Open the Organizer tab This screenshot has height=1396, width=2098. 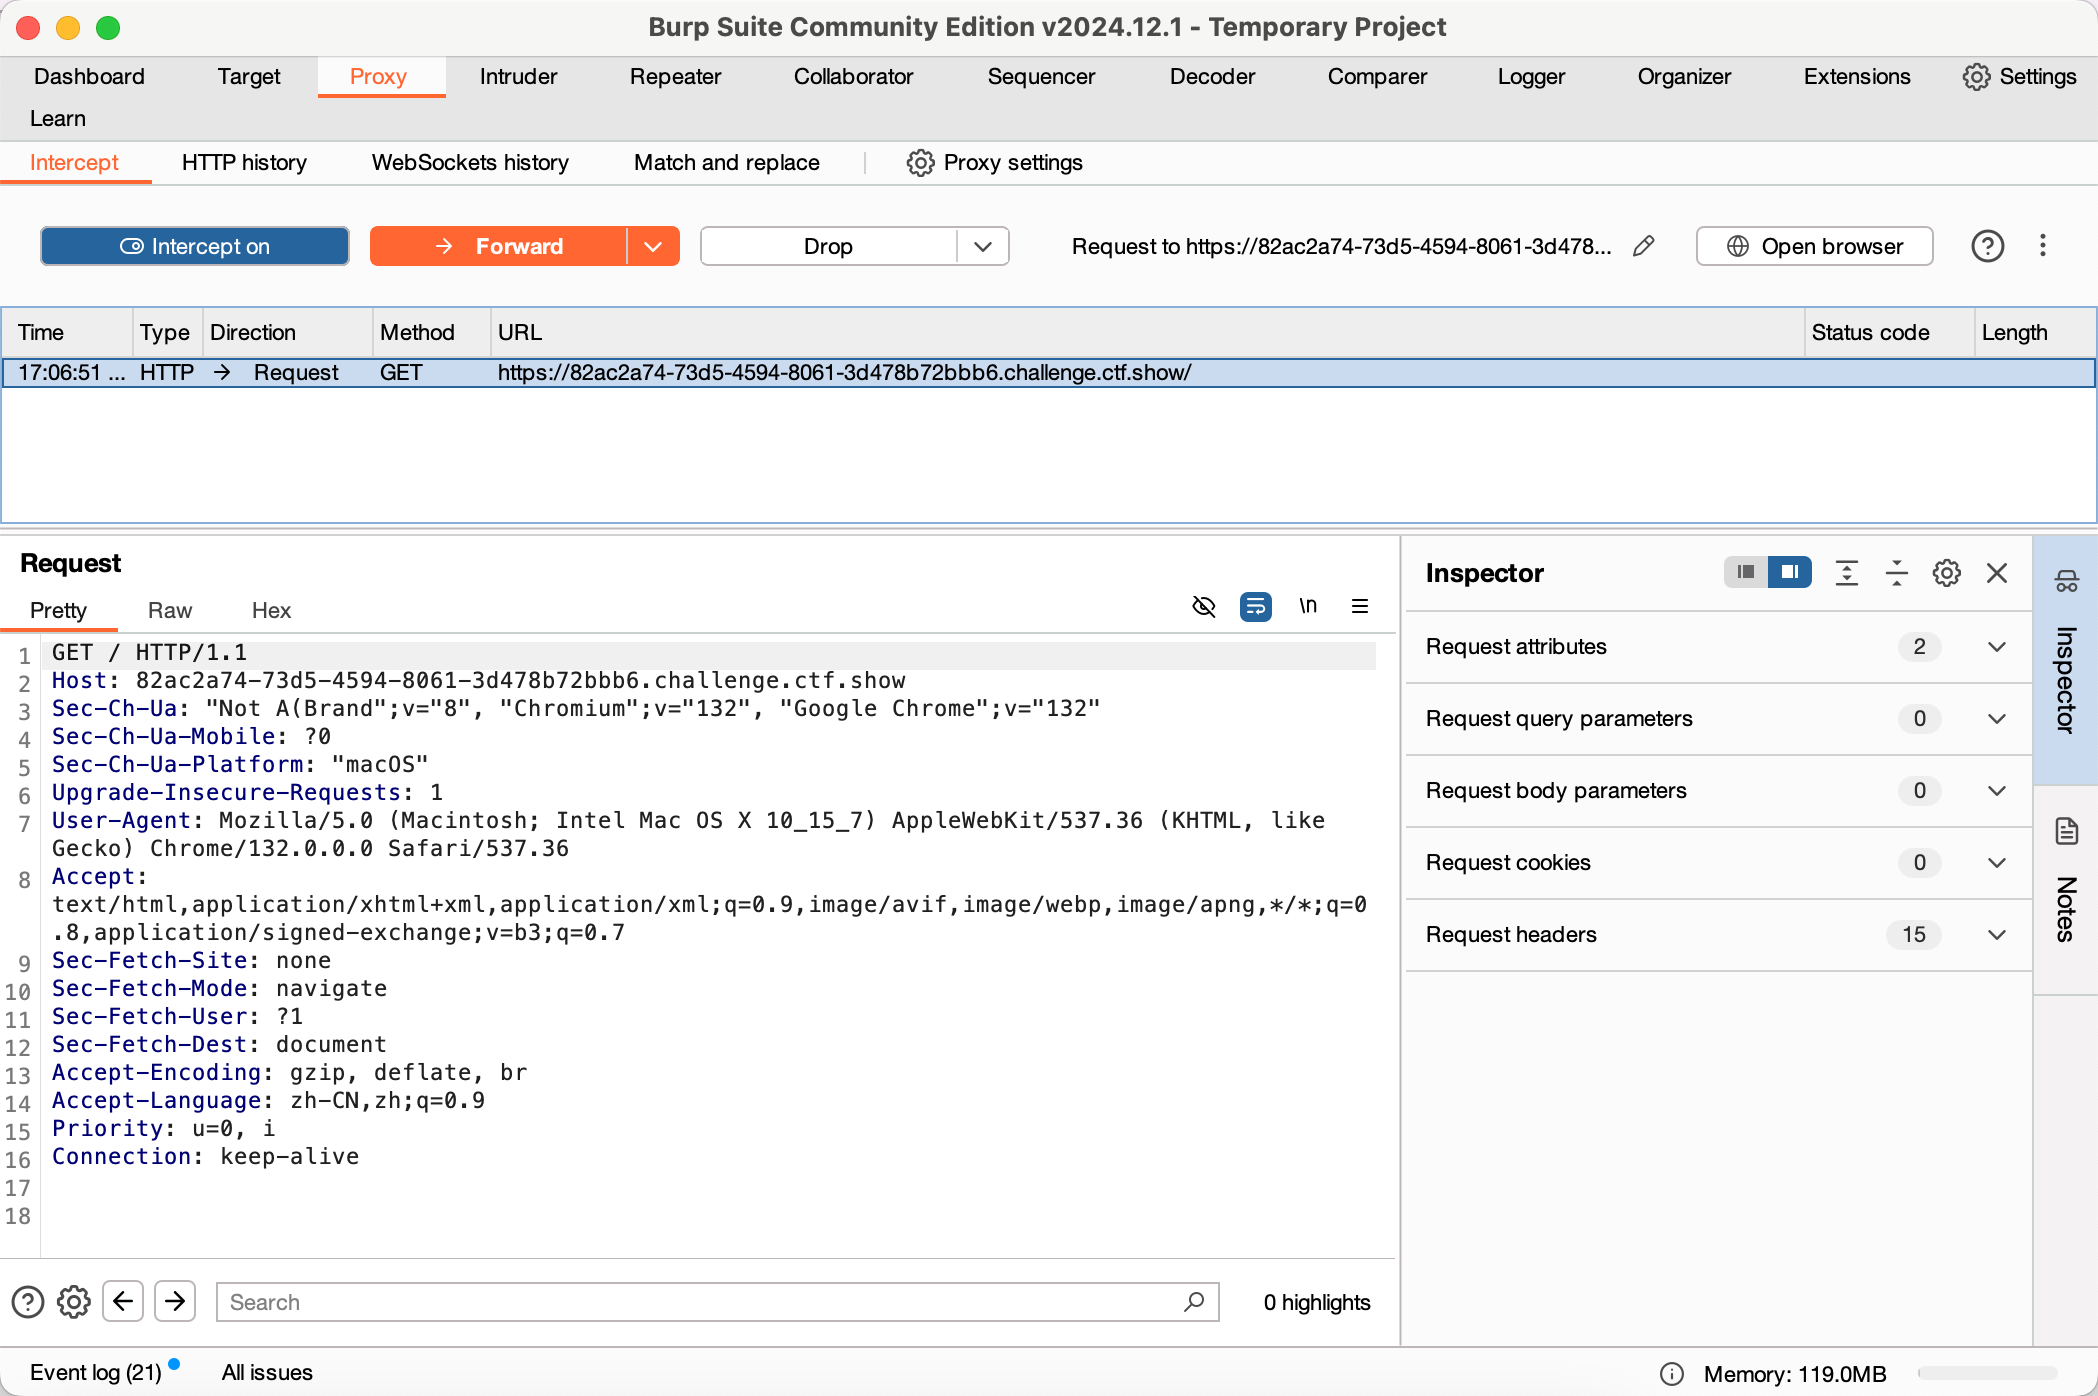1684,77
